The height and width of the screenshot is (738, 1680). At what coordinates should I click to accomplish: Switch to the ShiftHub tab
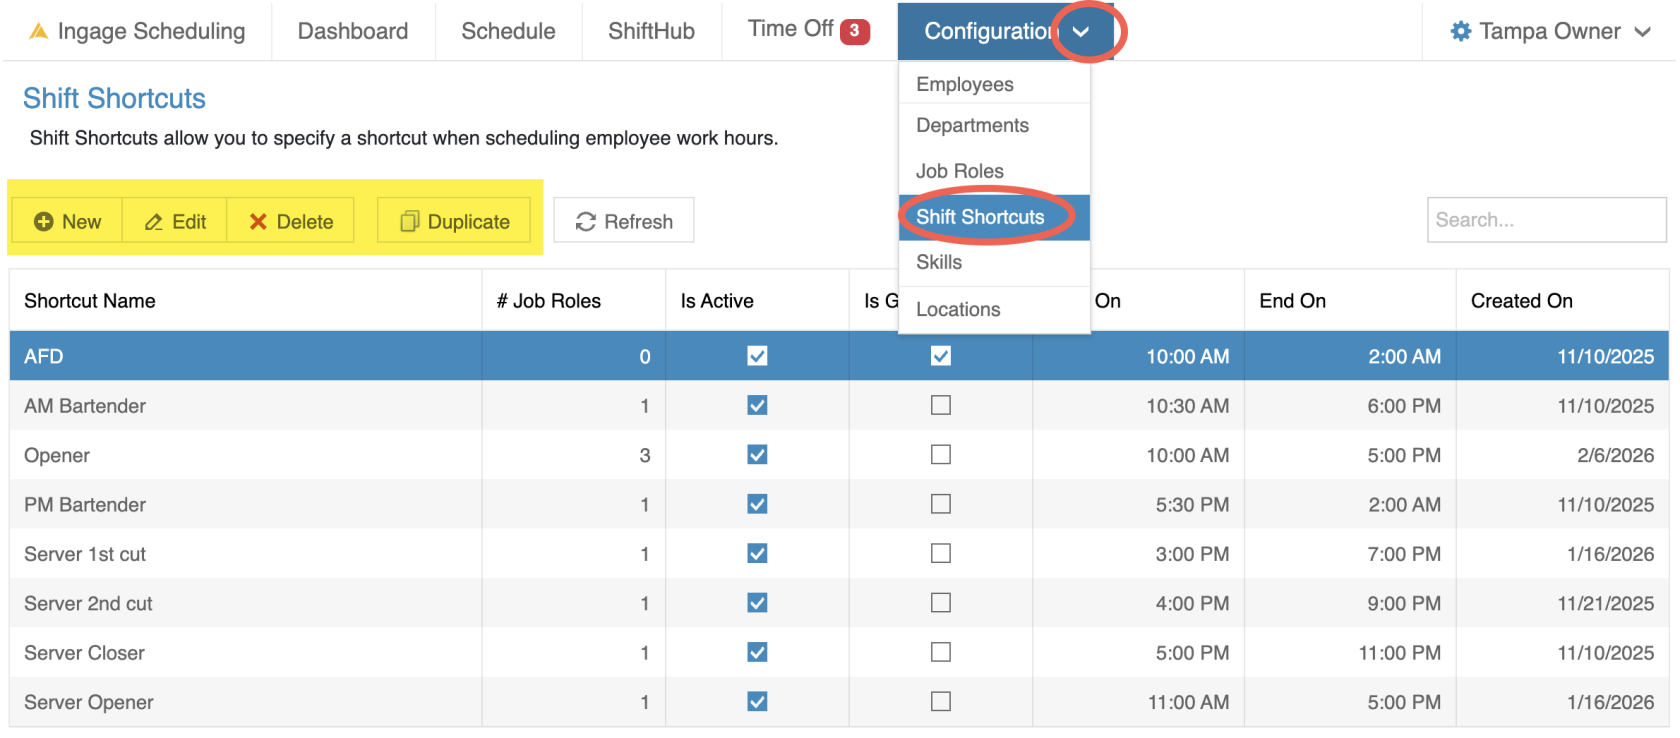[651, 31]
